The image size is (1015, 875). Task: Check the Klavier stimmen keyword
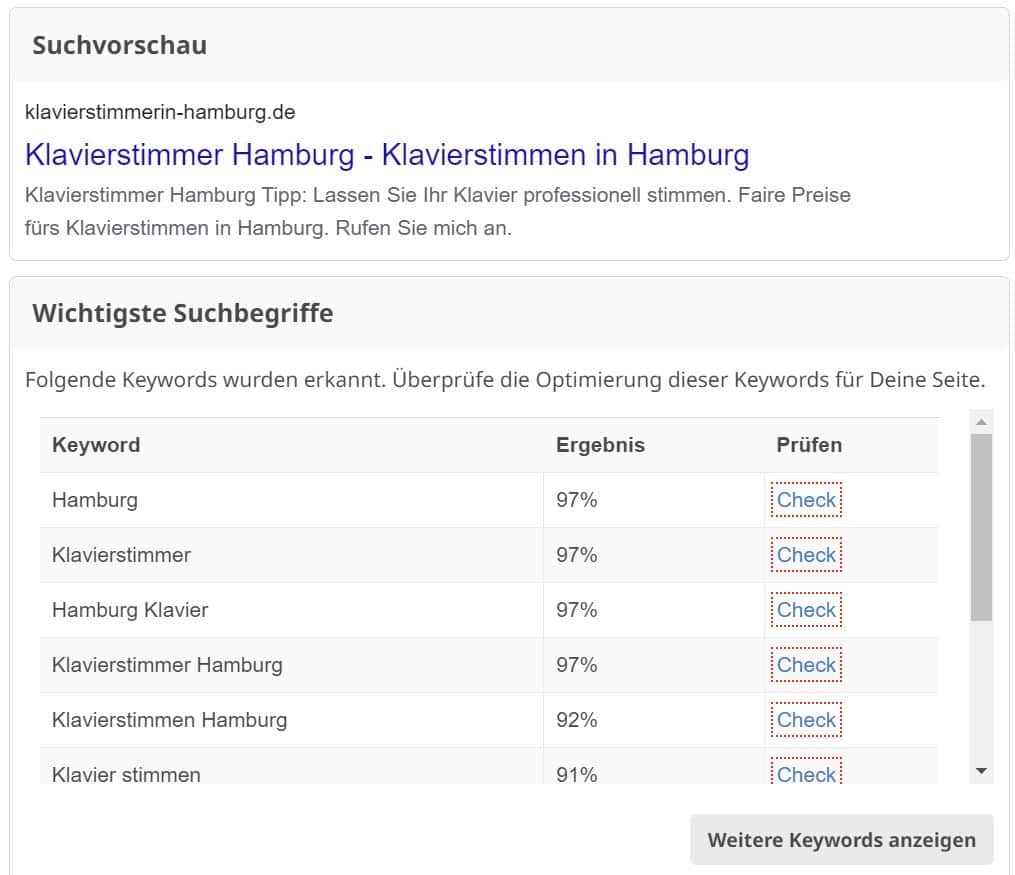coord(806,772)
